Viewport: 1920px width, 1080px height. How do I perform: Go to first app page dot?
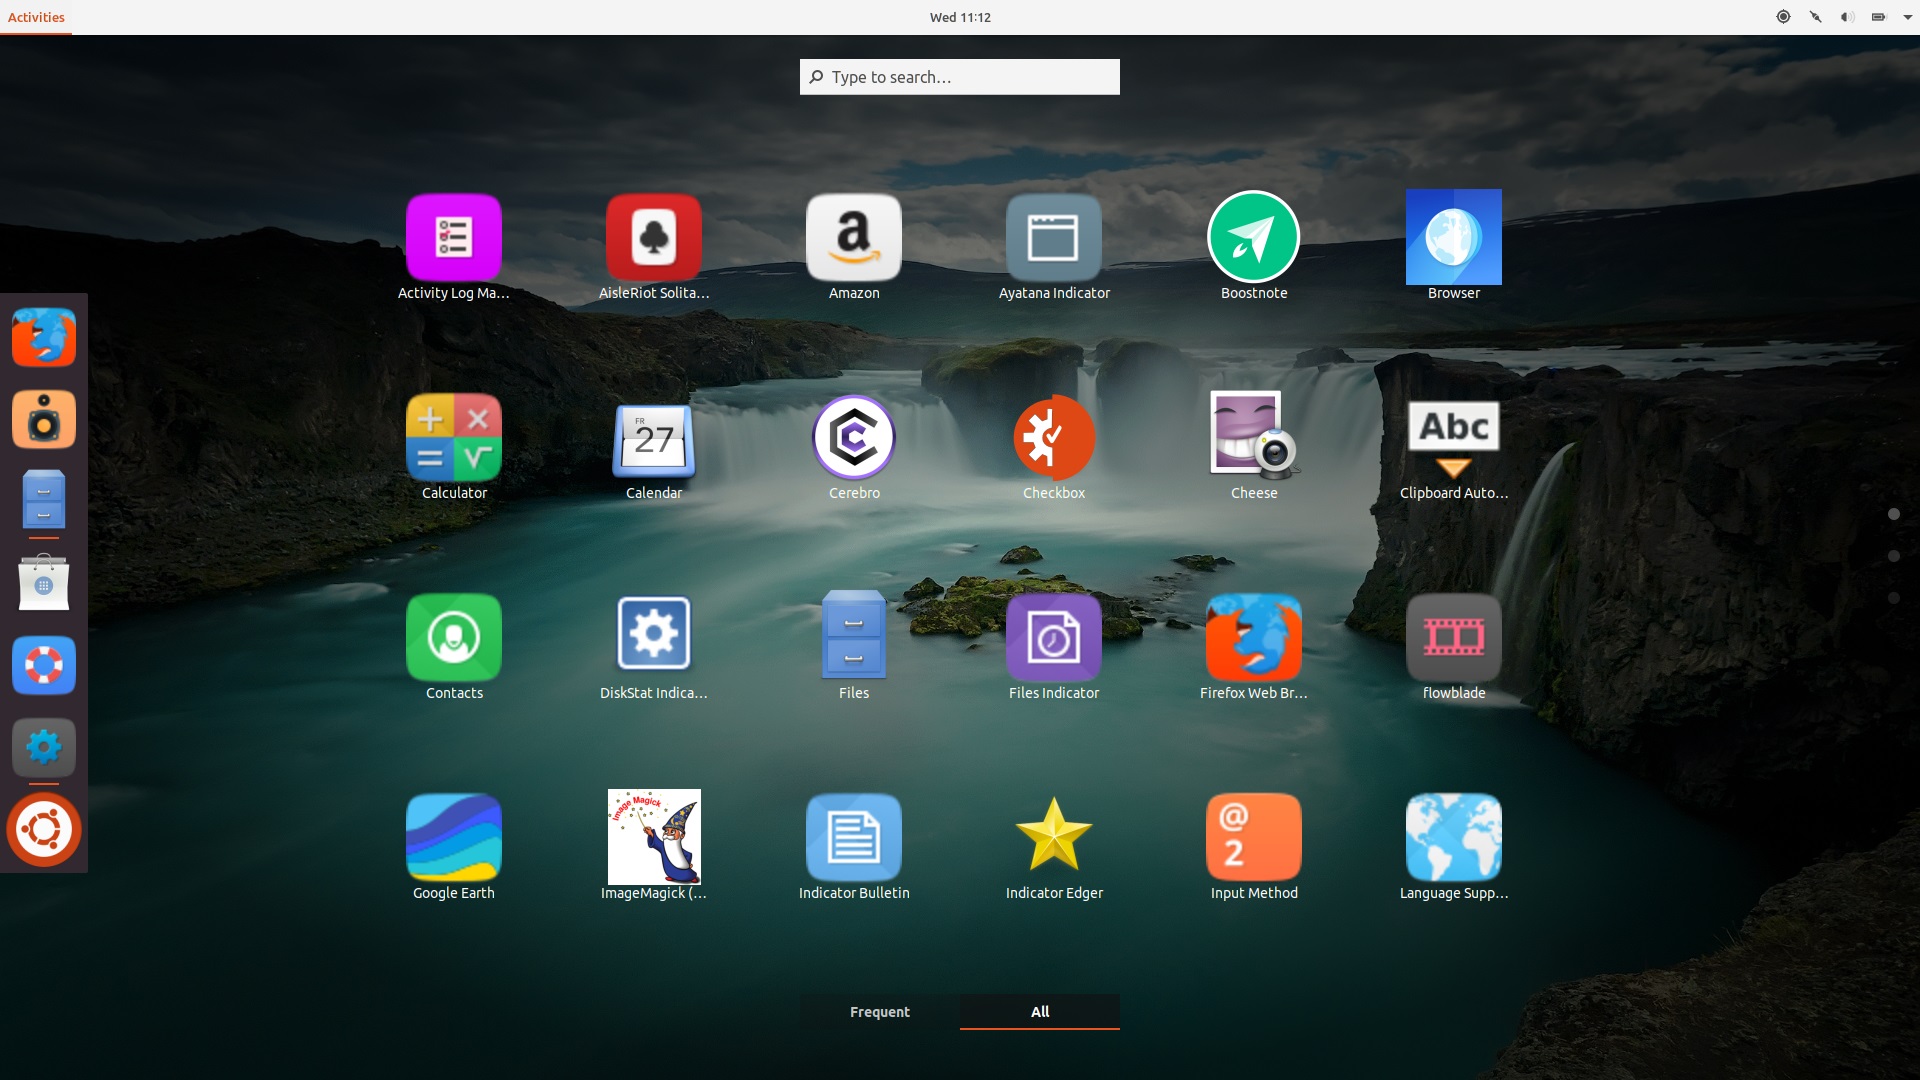tap(1893, 514)
